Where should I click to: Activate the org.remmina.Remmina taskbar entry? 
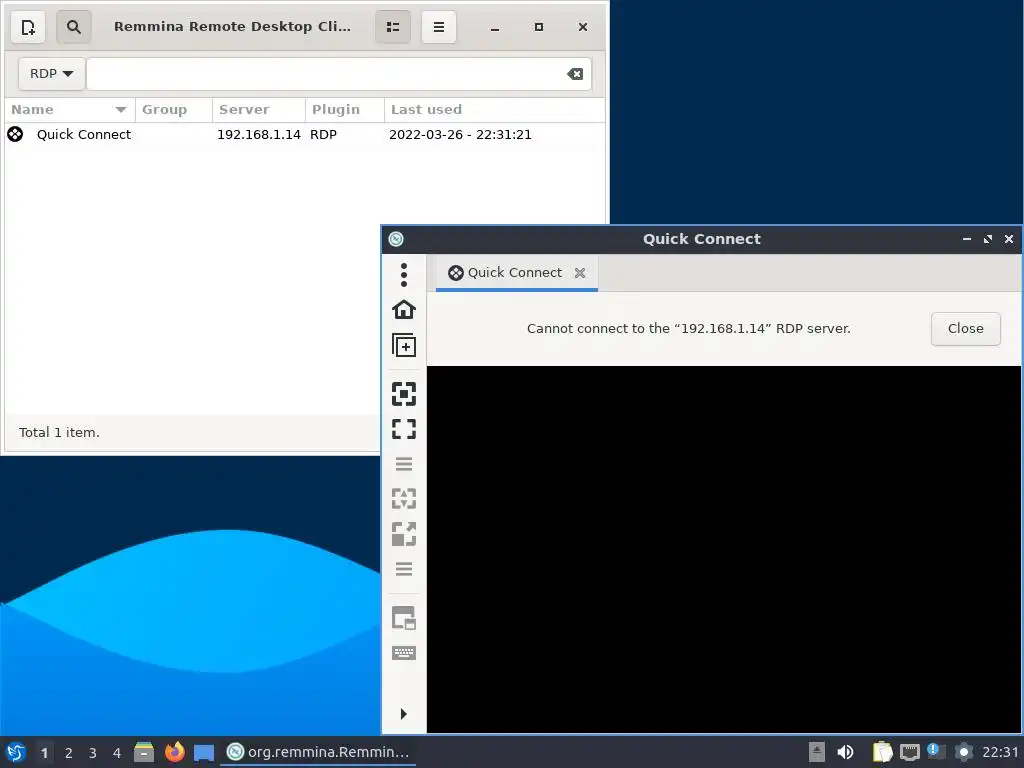coord(318,752)
